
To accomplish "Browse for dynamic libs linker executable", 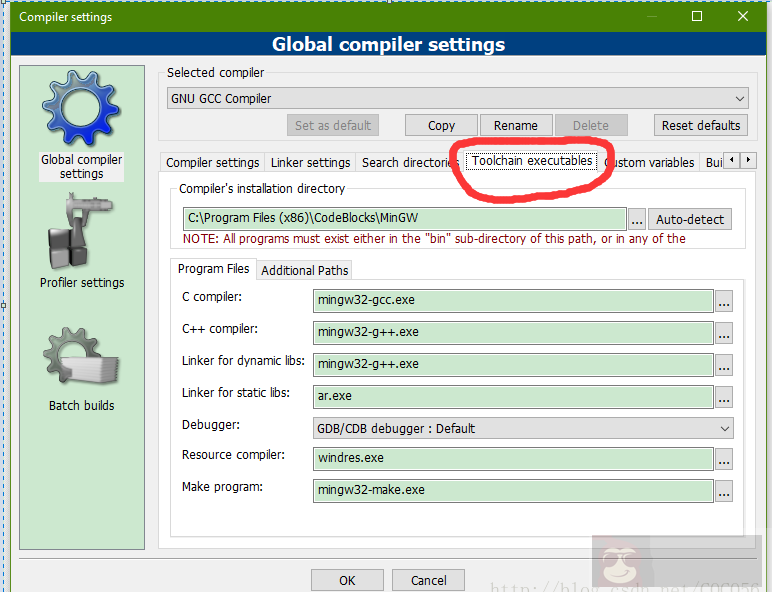I will click(724, 365).
